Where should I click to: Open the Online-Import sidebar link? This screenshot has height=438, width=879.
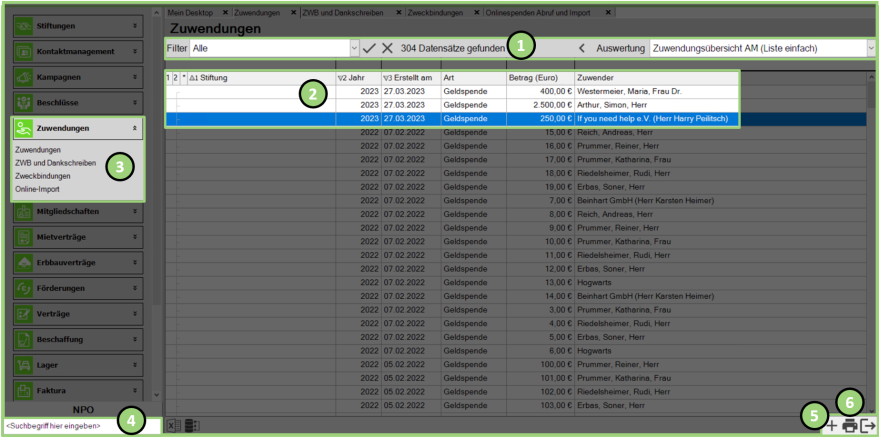click(36, 188)
